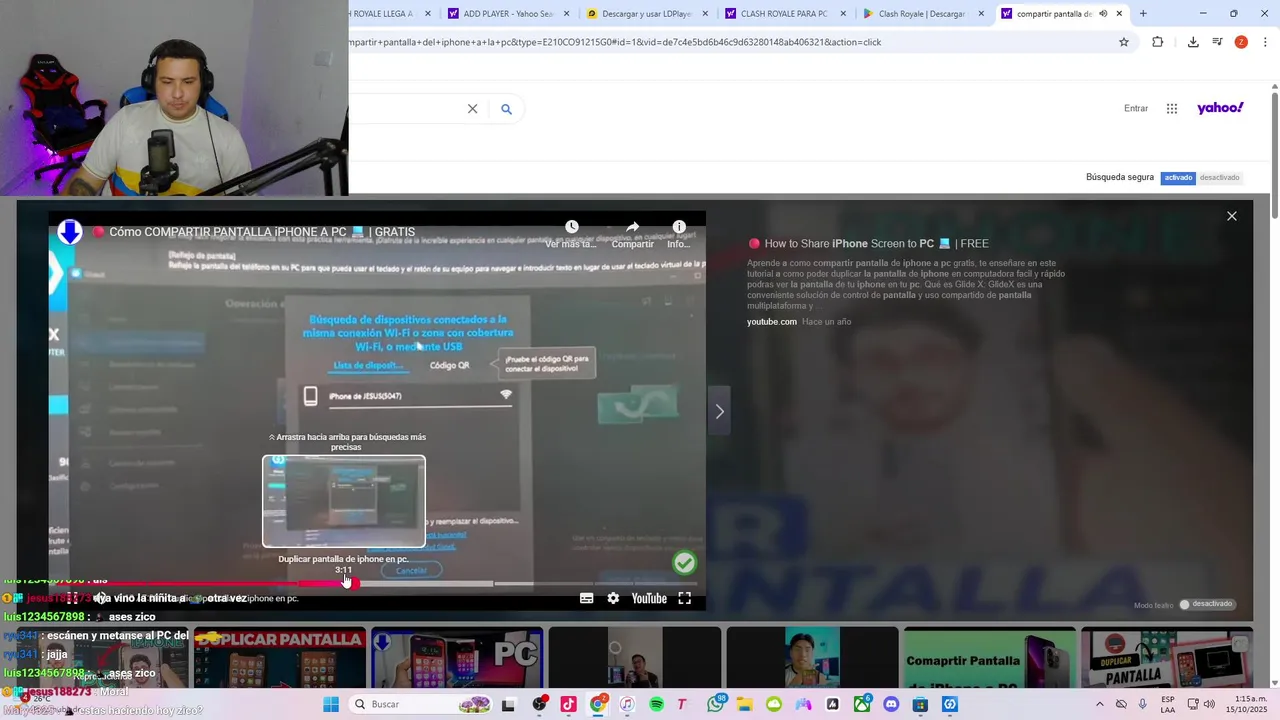
Task: Set Búsqueda segura to desactivado
Action: click(1219, 177)
